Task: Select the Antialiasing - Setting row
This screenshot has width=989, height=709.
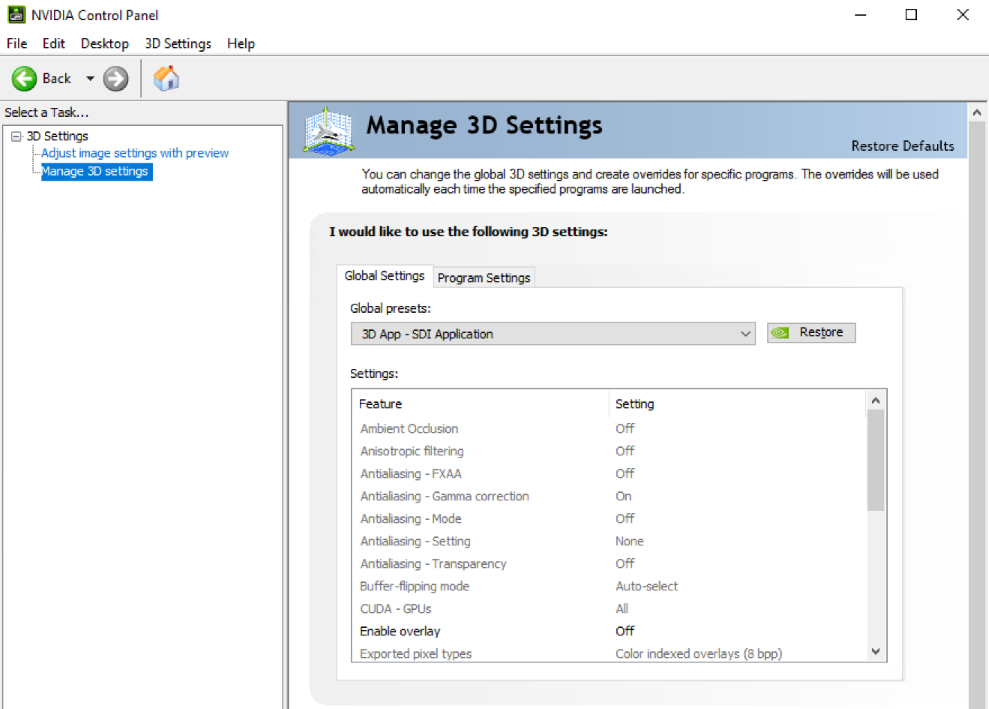Action: tap(609, 541)
